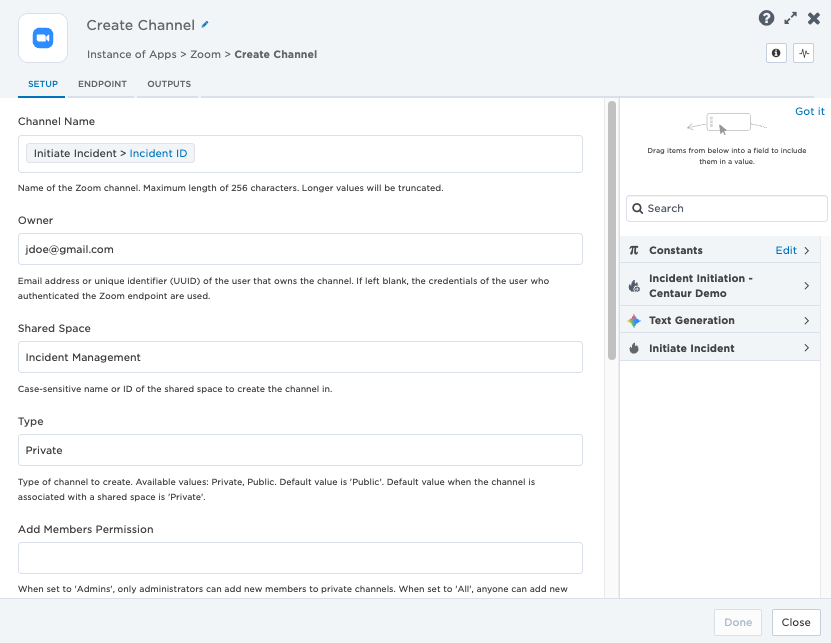Click the search magnifier icon
The image size is (831, 643).
(638, 208)
